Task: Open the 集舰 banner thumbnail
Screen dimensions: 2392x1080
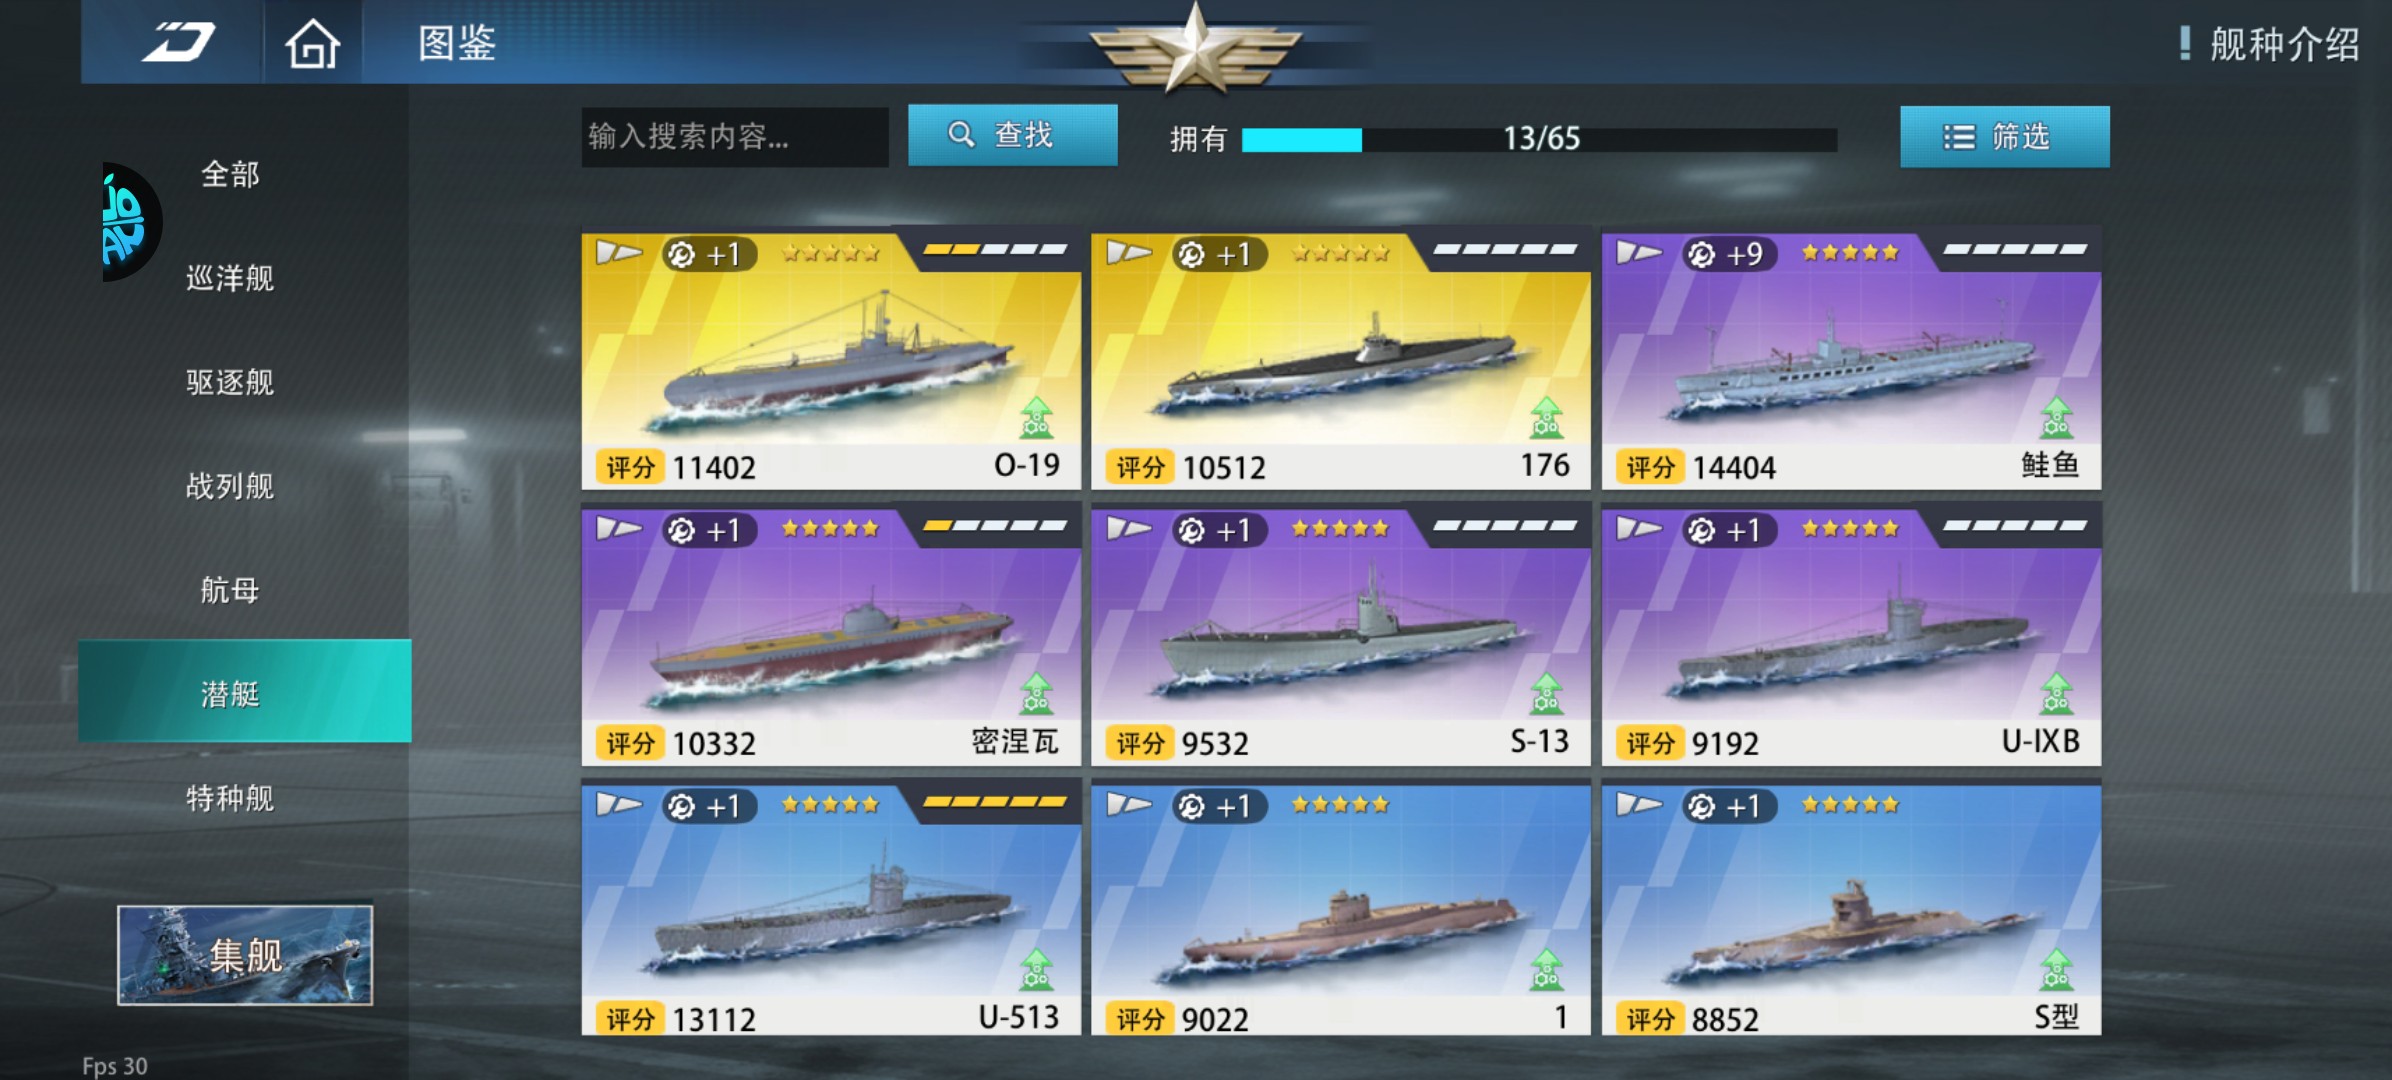Action: click(245, 955)
